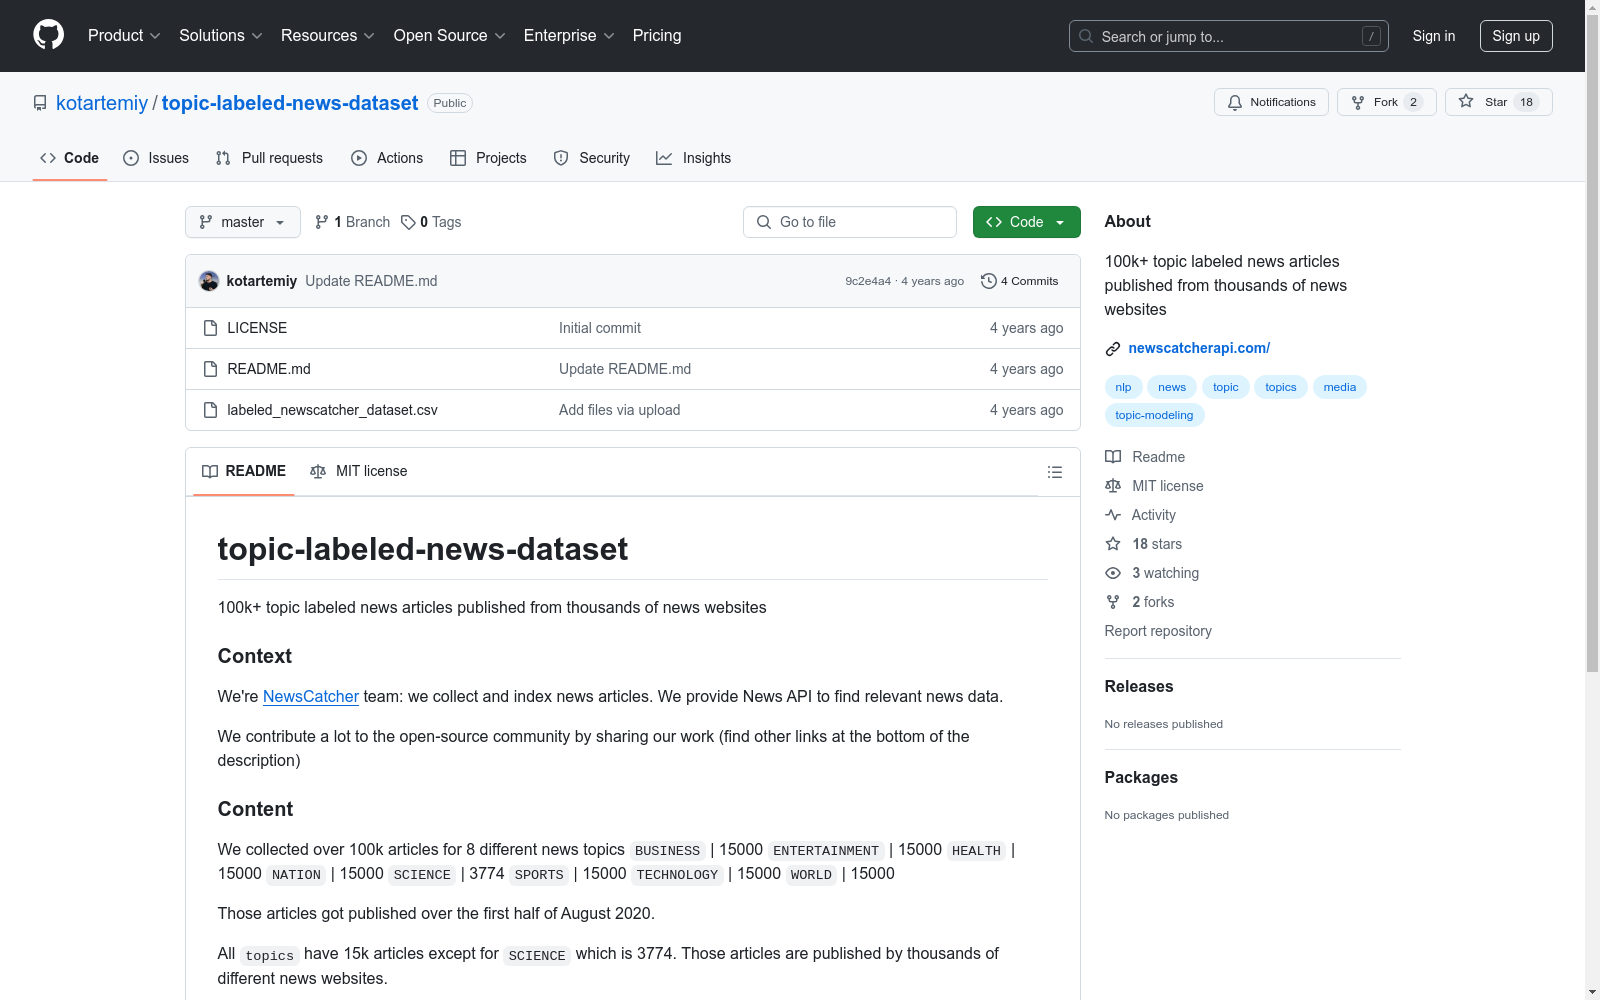This screenshot has height=1000, width=1600.
Task: Click the LICENSE file icon
Action: pos(210,328)
